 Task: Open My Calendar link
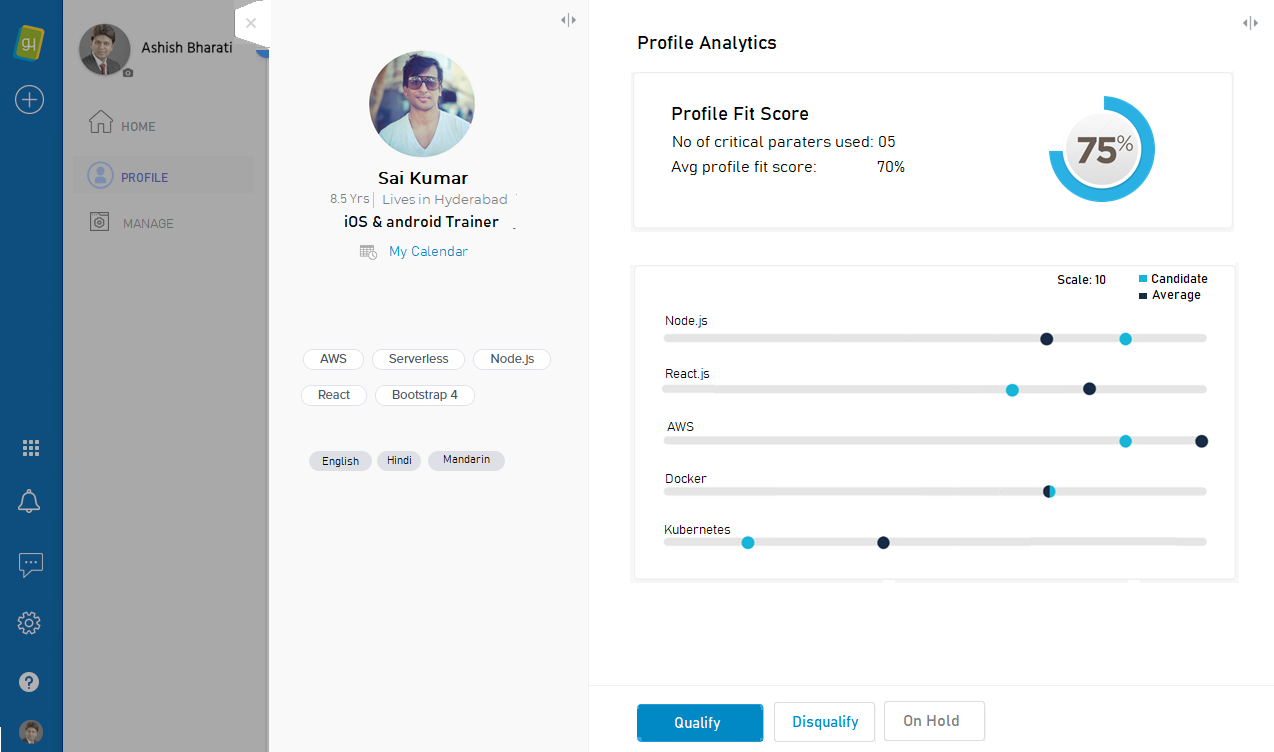point(428,251)
